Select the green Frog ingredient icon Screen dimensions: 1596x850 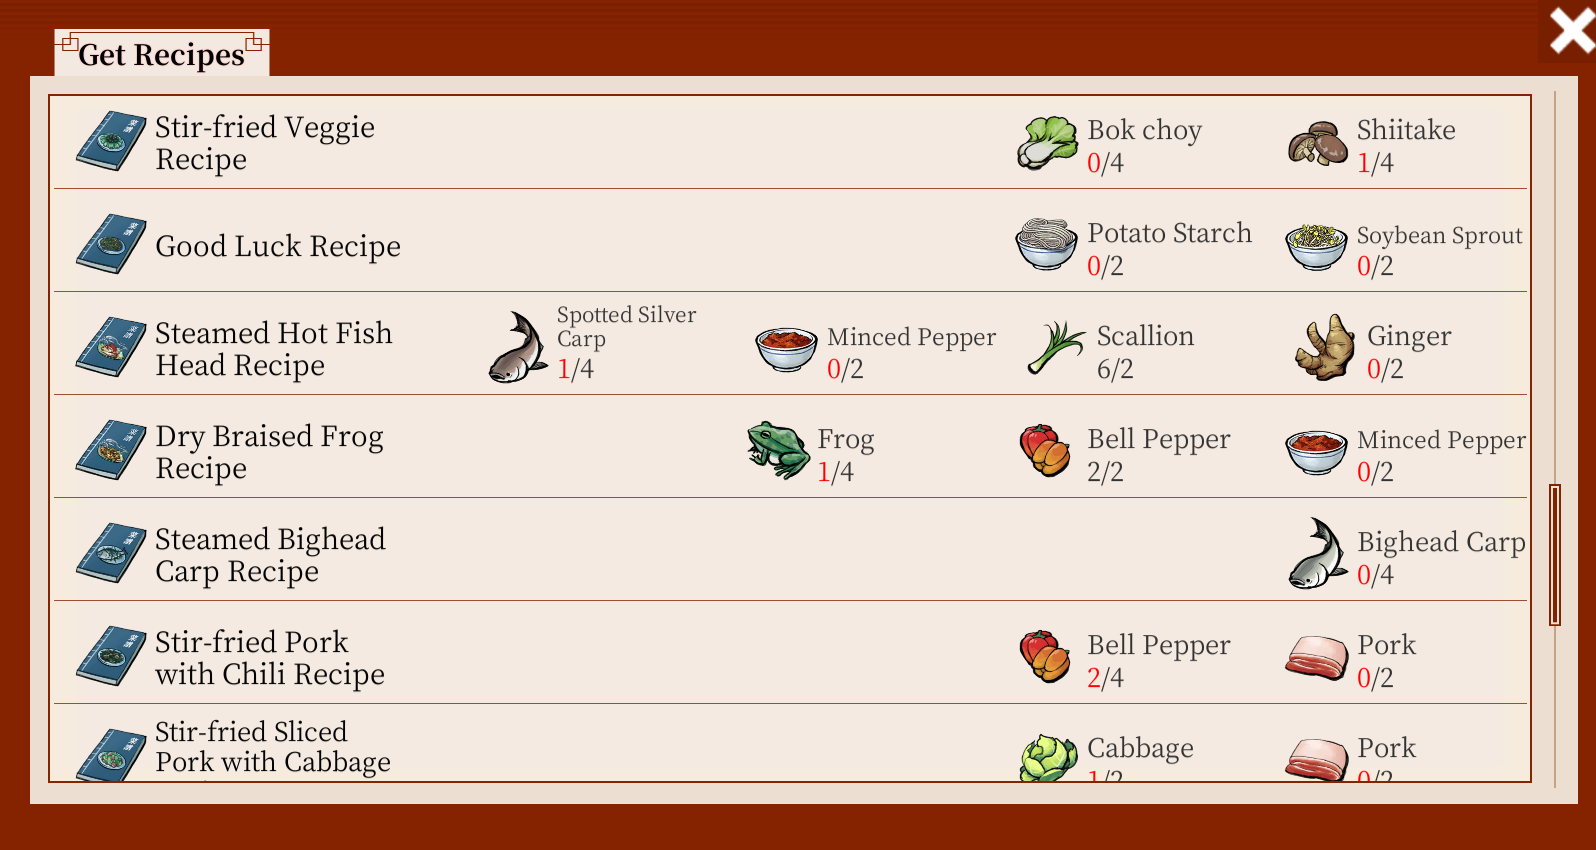coord(778,451)
